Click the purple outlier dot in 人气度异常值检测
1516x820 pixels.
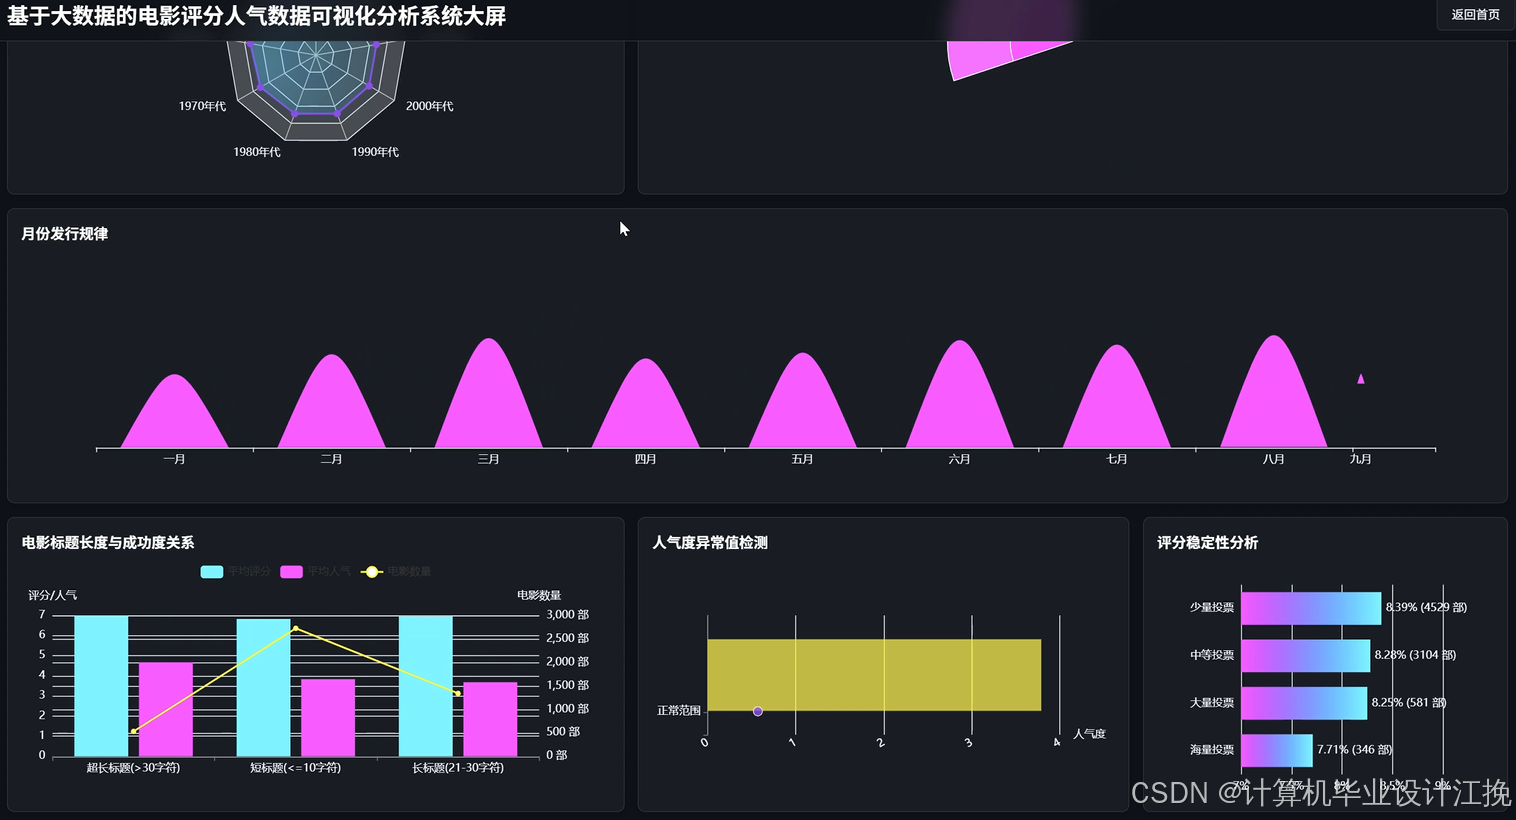point(758,711)
